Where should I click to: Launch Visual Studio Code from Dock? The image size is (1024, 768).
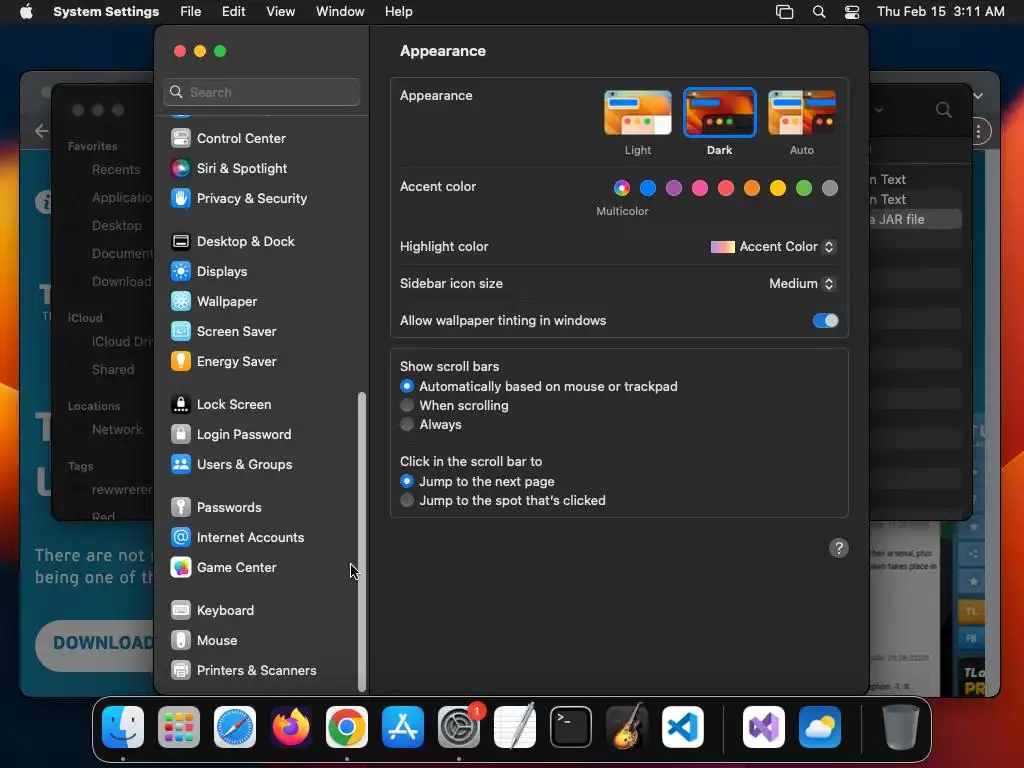tap(682, 727)
